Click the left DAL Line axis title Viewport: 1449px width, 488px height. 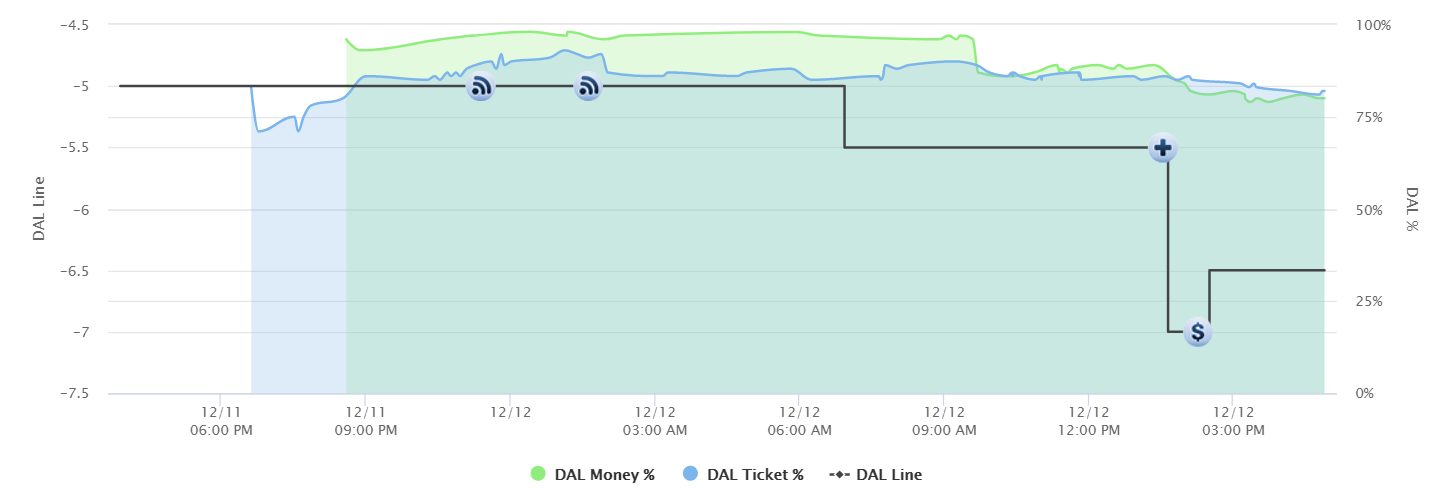point(39,209)
